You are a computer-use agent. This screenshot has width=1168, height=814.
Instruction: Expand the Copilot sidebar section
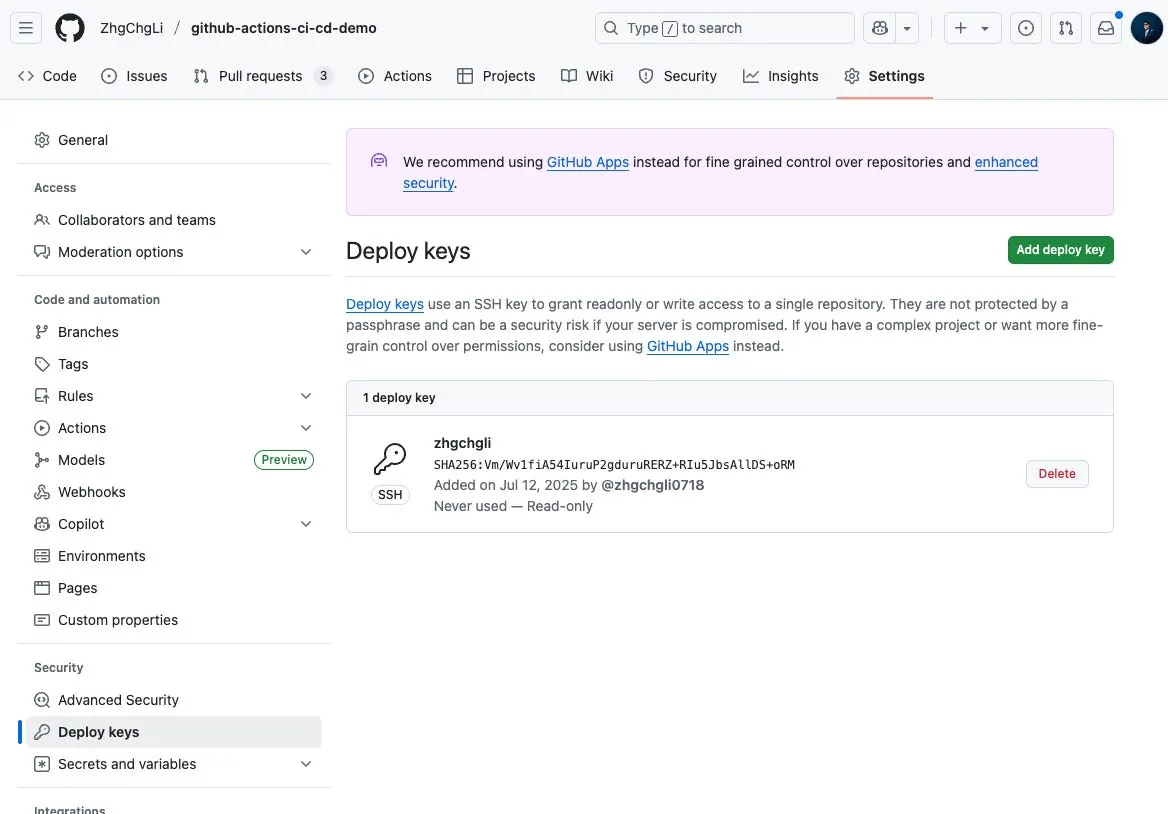[x=306, y=524]
